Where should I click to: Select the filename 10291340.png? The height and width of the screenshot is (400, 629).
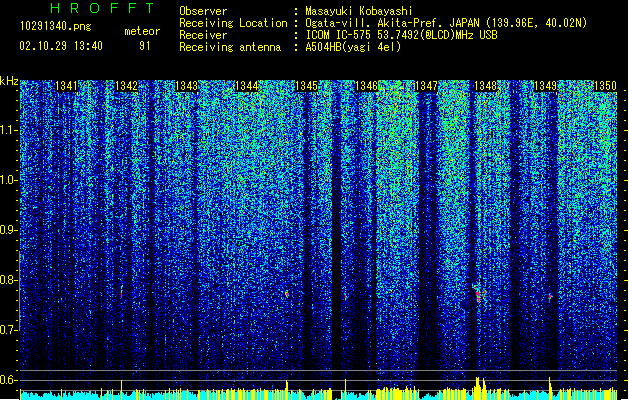[56, 27]
